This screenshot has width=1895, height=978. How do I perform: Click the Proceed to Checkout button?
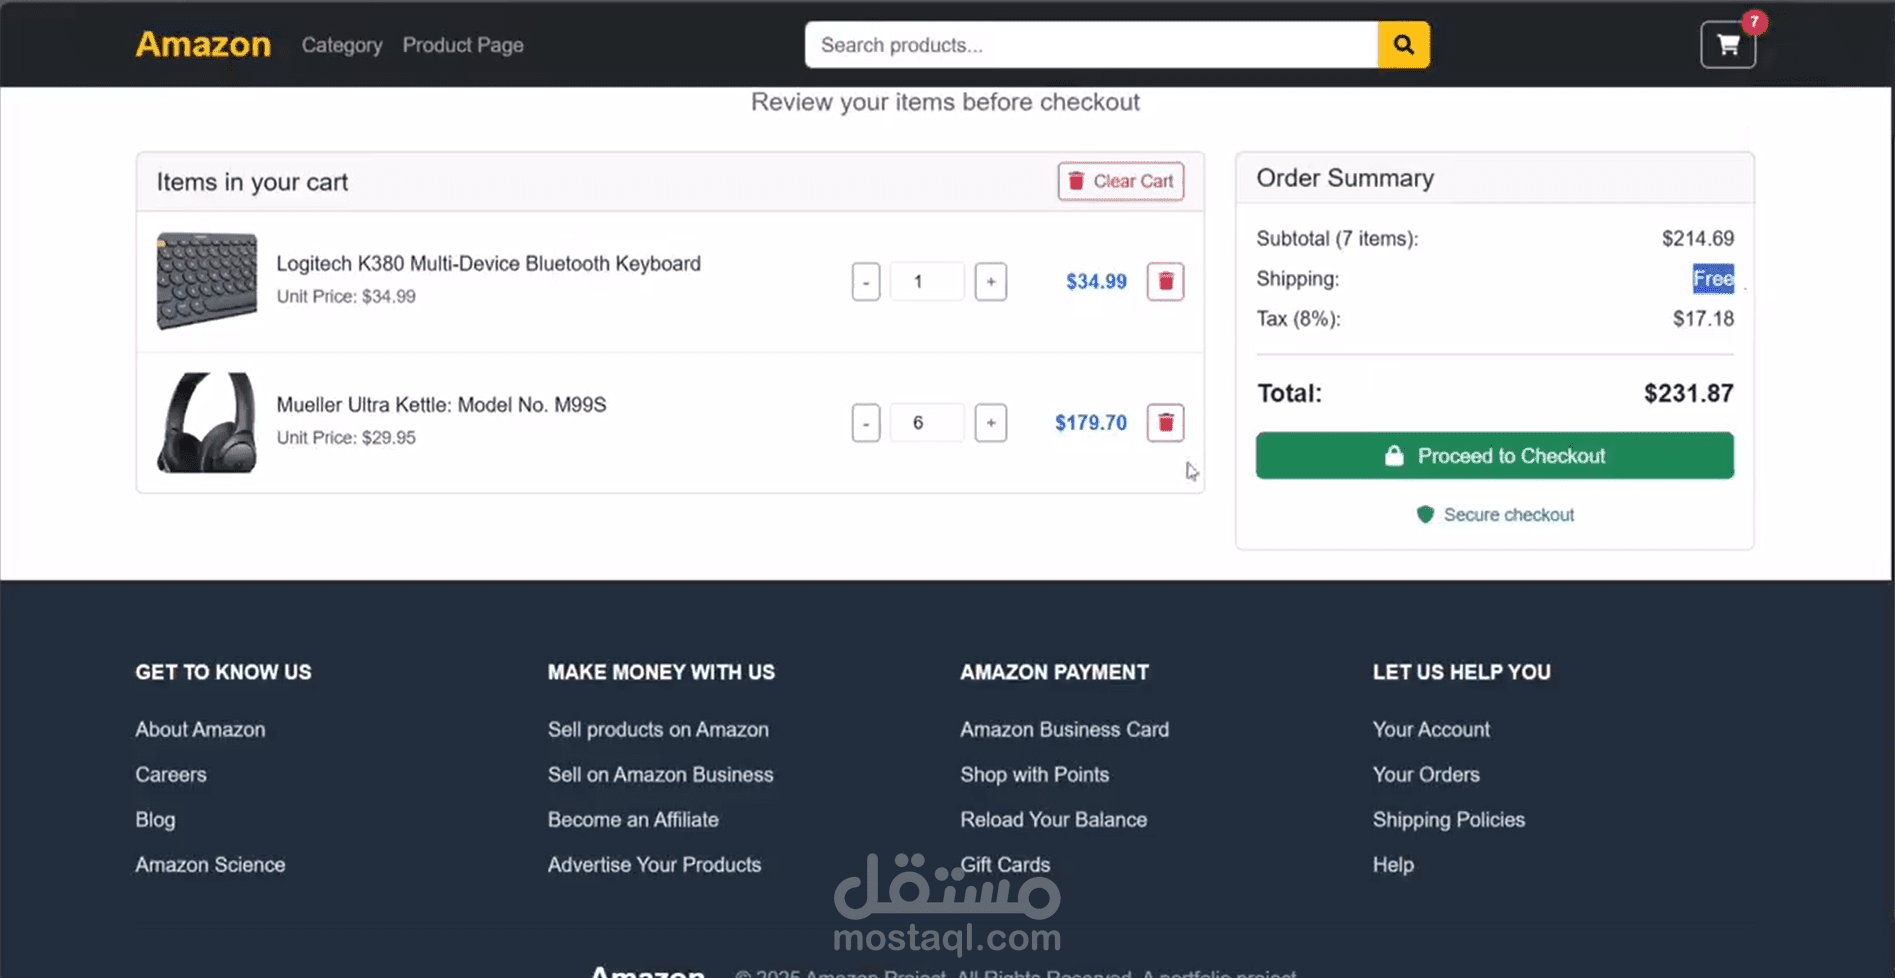tap(1495, 455)
